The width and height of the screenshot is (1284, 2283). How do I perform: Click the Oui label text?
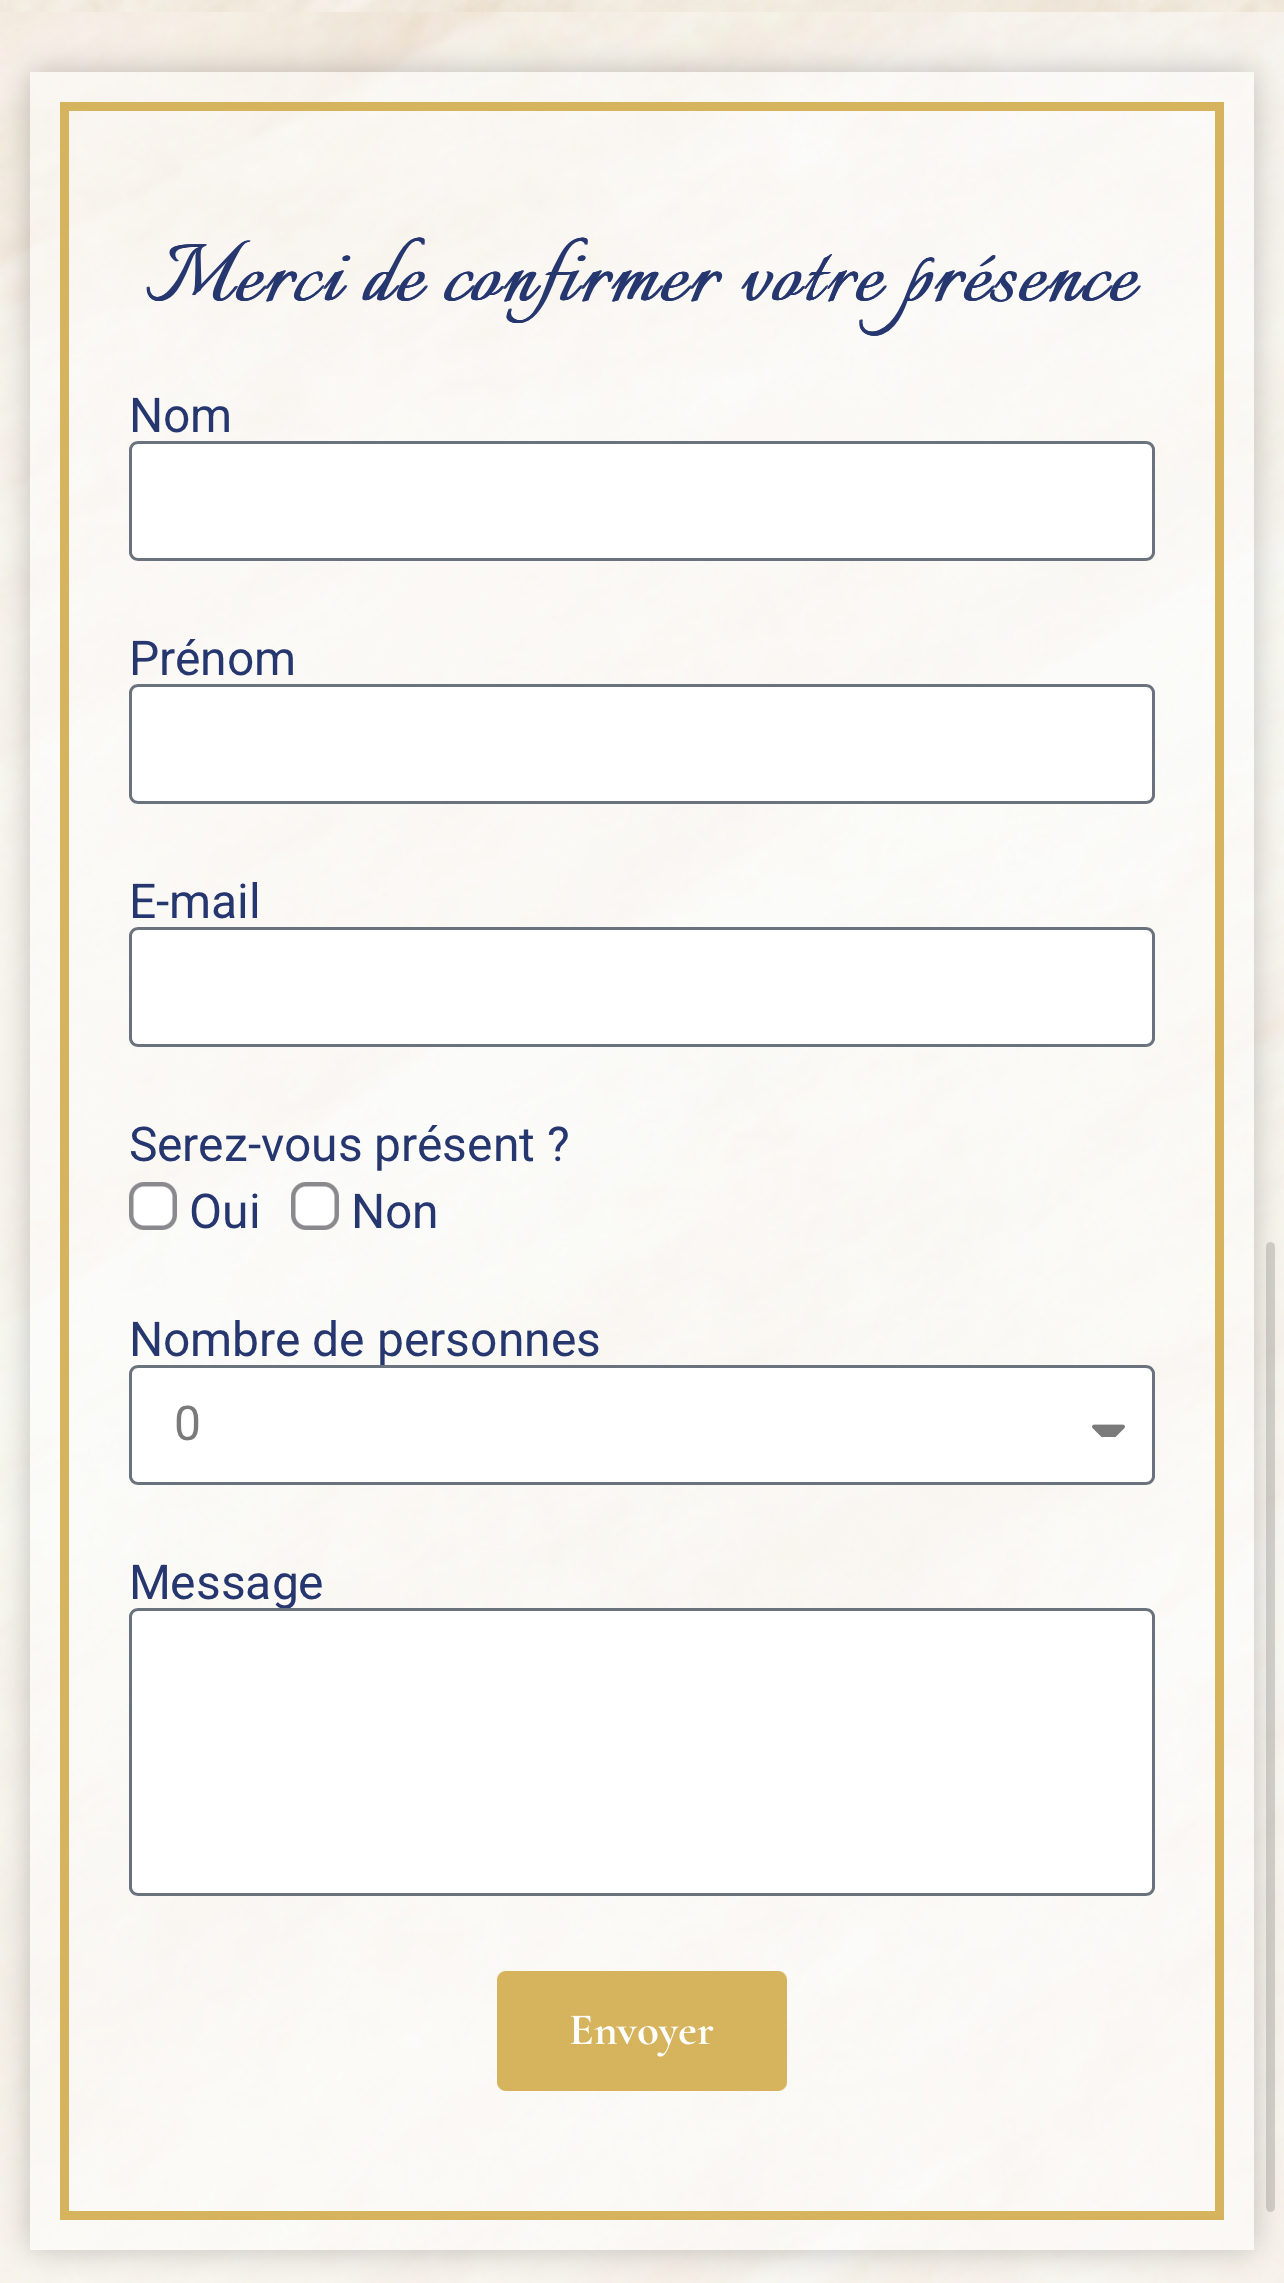(225, 1212)
